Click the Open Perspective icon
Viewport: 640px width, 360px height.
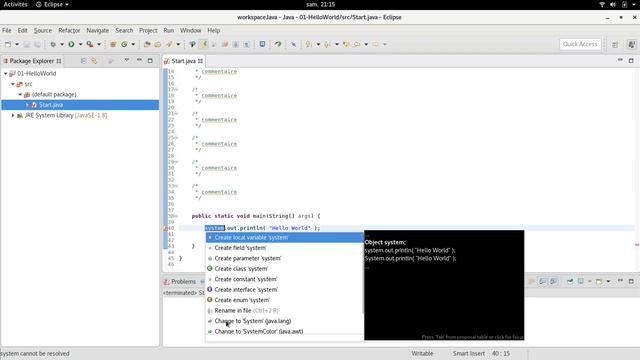[x=615, y=44]
